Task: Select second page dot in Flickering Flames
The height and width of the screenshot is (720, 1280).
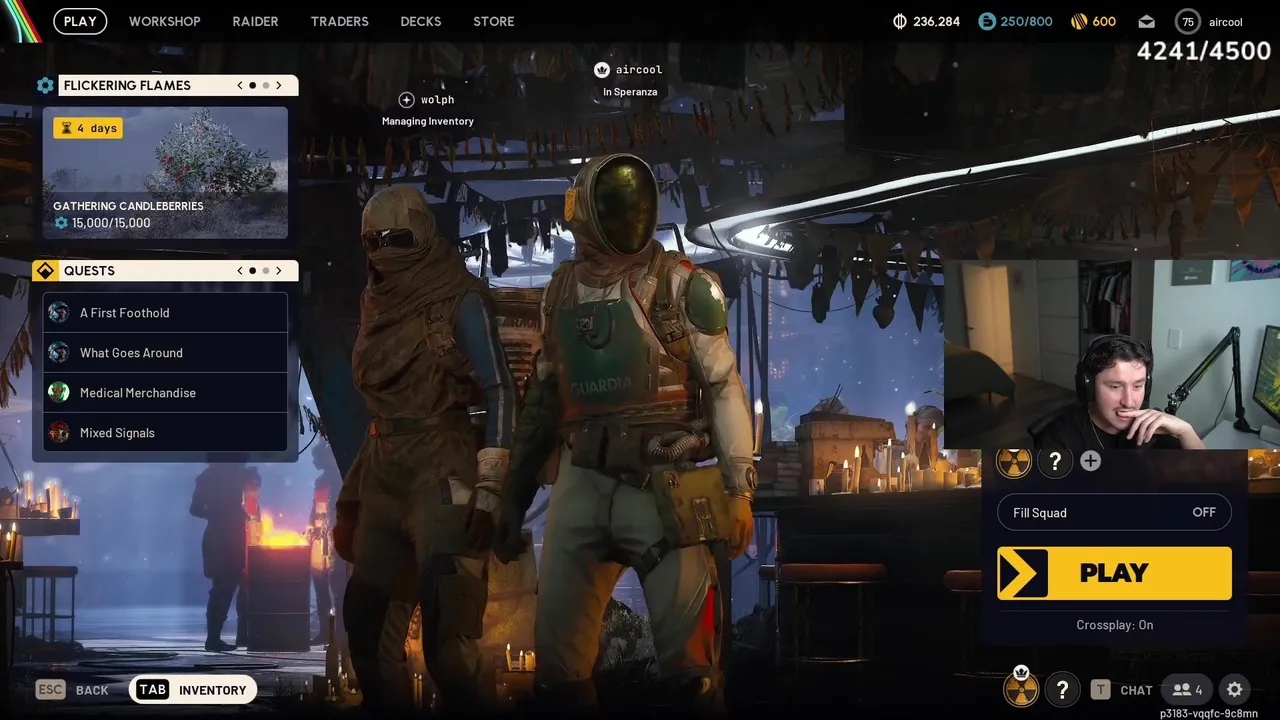Action: coord(266,86)
